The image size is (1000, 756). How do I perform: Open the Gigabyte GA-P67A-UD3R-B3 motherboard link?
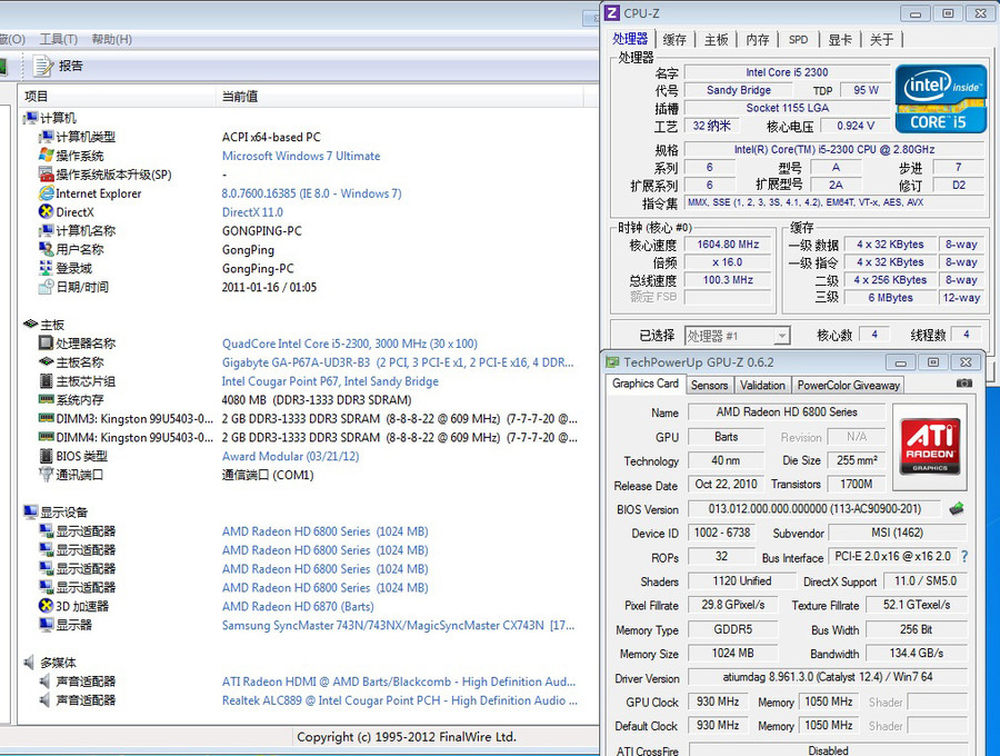[397, 362]
